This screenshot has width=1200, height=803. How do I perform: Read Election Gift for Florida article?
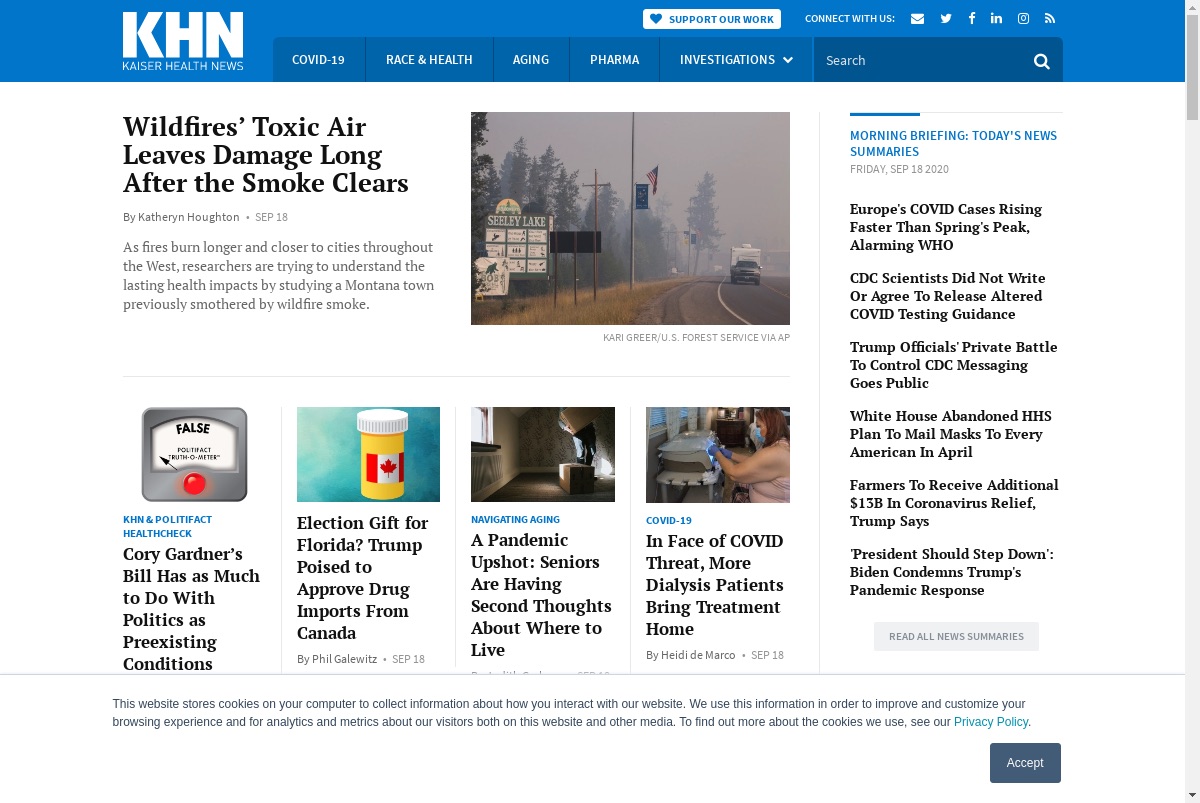363,578
